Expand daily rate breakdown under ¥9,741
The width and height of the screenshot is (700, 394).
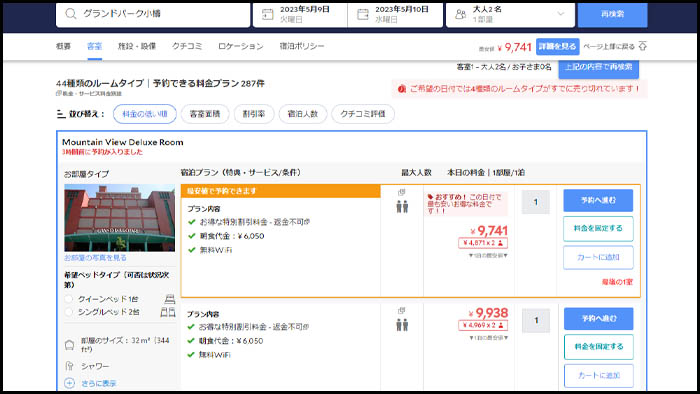(488, 256)
